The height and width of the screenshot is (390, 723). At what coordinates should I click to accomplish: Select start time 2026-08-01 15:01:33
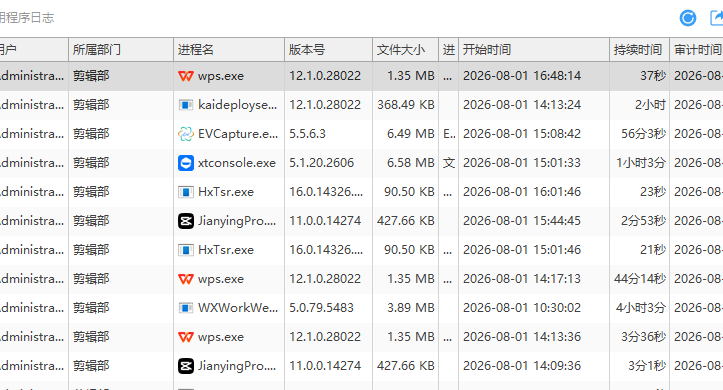(522, 163)
